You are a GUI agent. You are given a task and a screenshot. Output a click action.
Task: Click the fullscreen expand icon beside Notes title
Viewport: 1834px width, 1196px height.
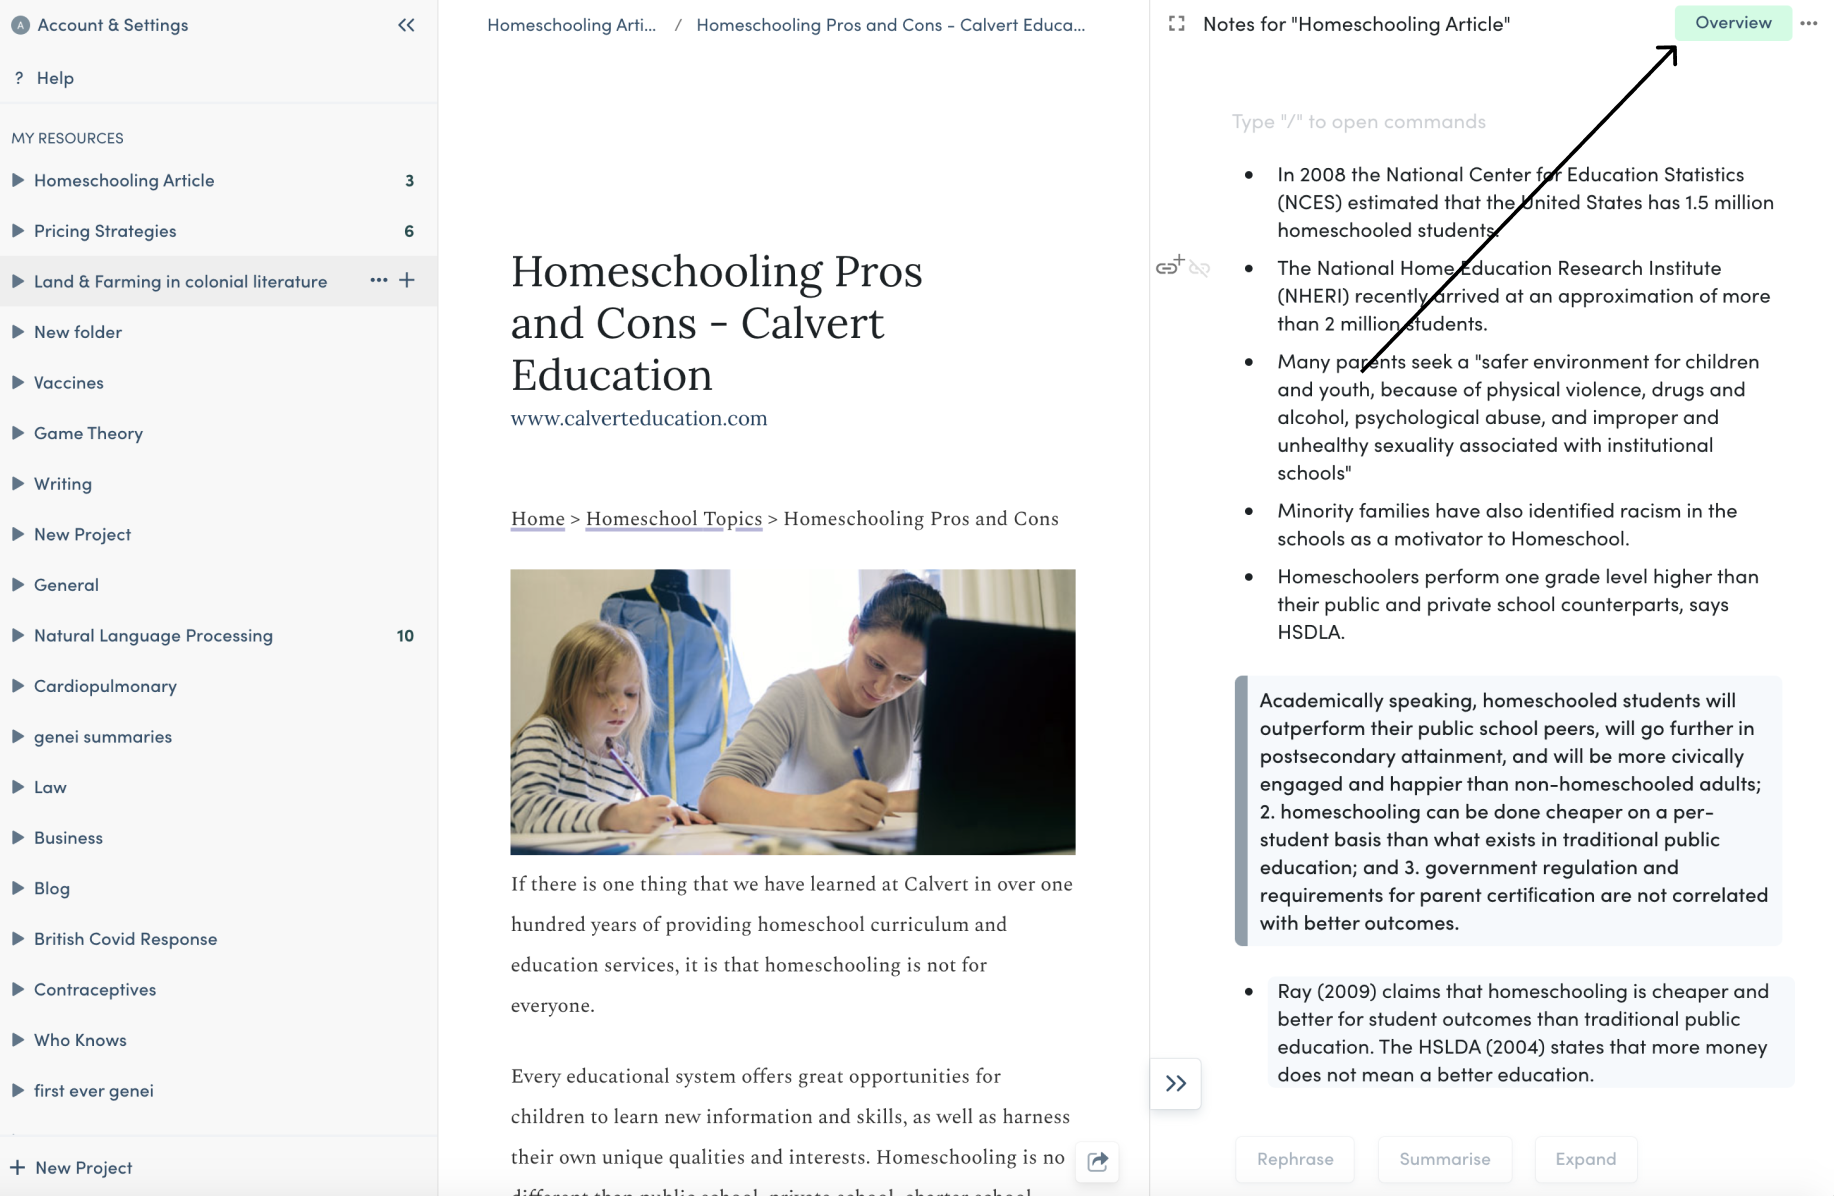1177,24
